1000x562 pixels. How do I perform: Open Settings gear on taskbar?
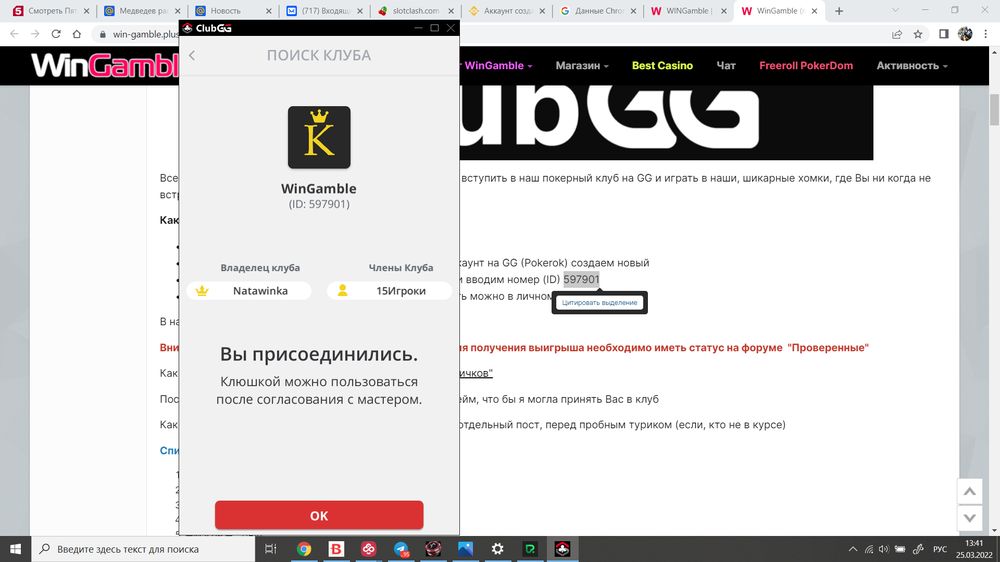pyautogui.click(x=497, y=549)
